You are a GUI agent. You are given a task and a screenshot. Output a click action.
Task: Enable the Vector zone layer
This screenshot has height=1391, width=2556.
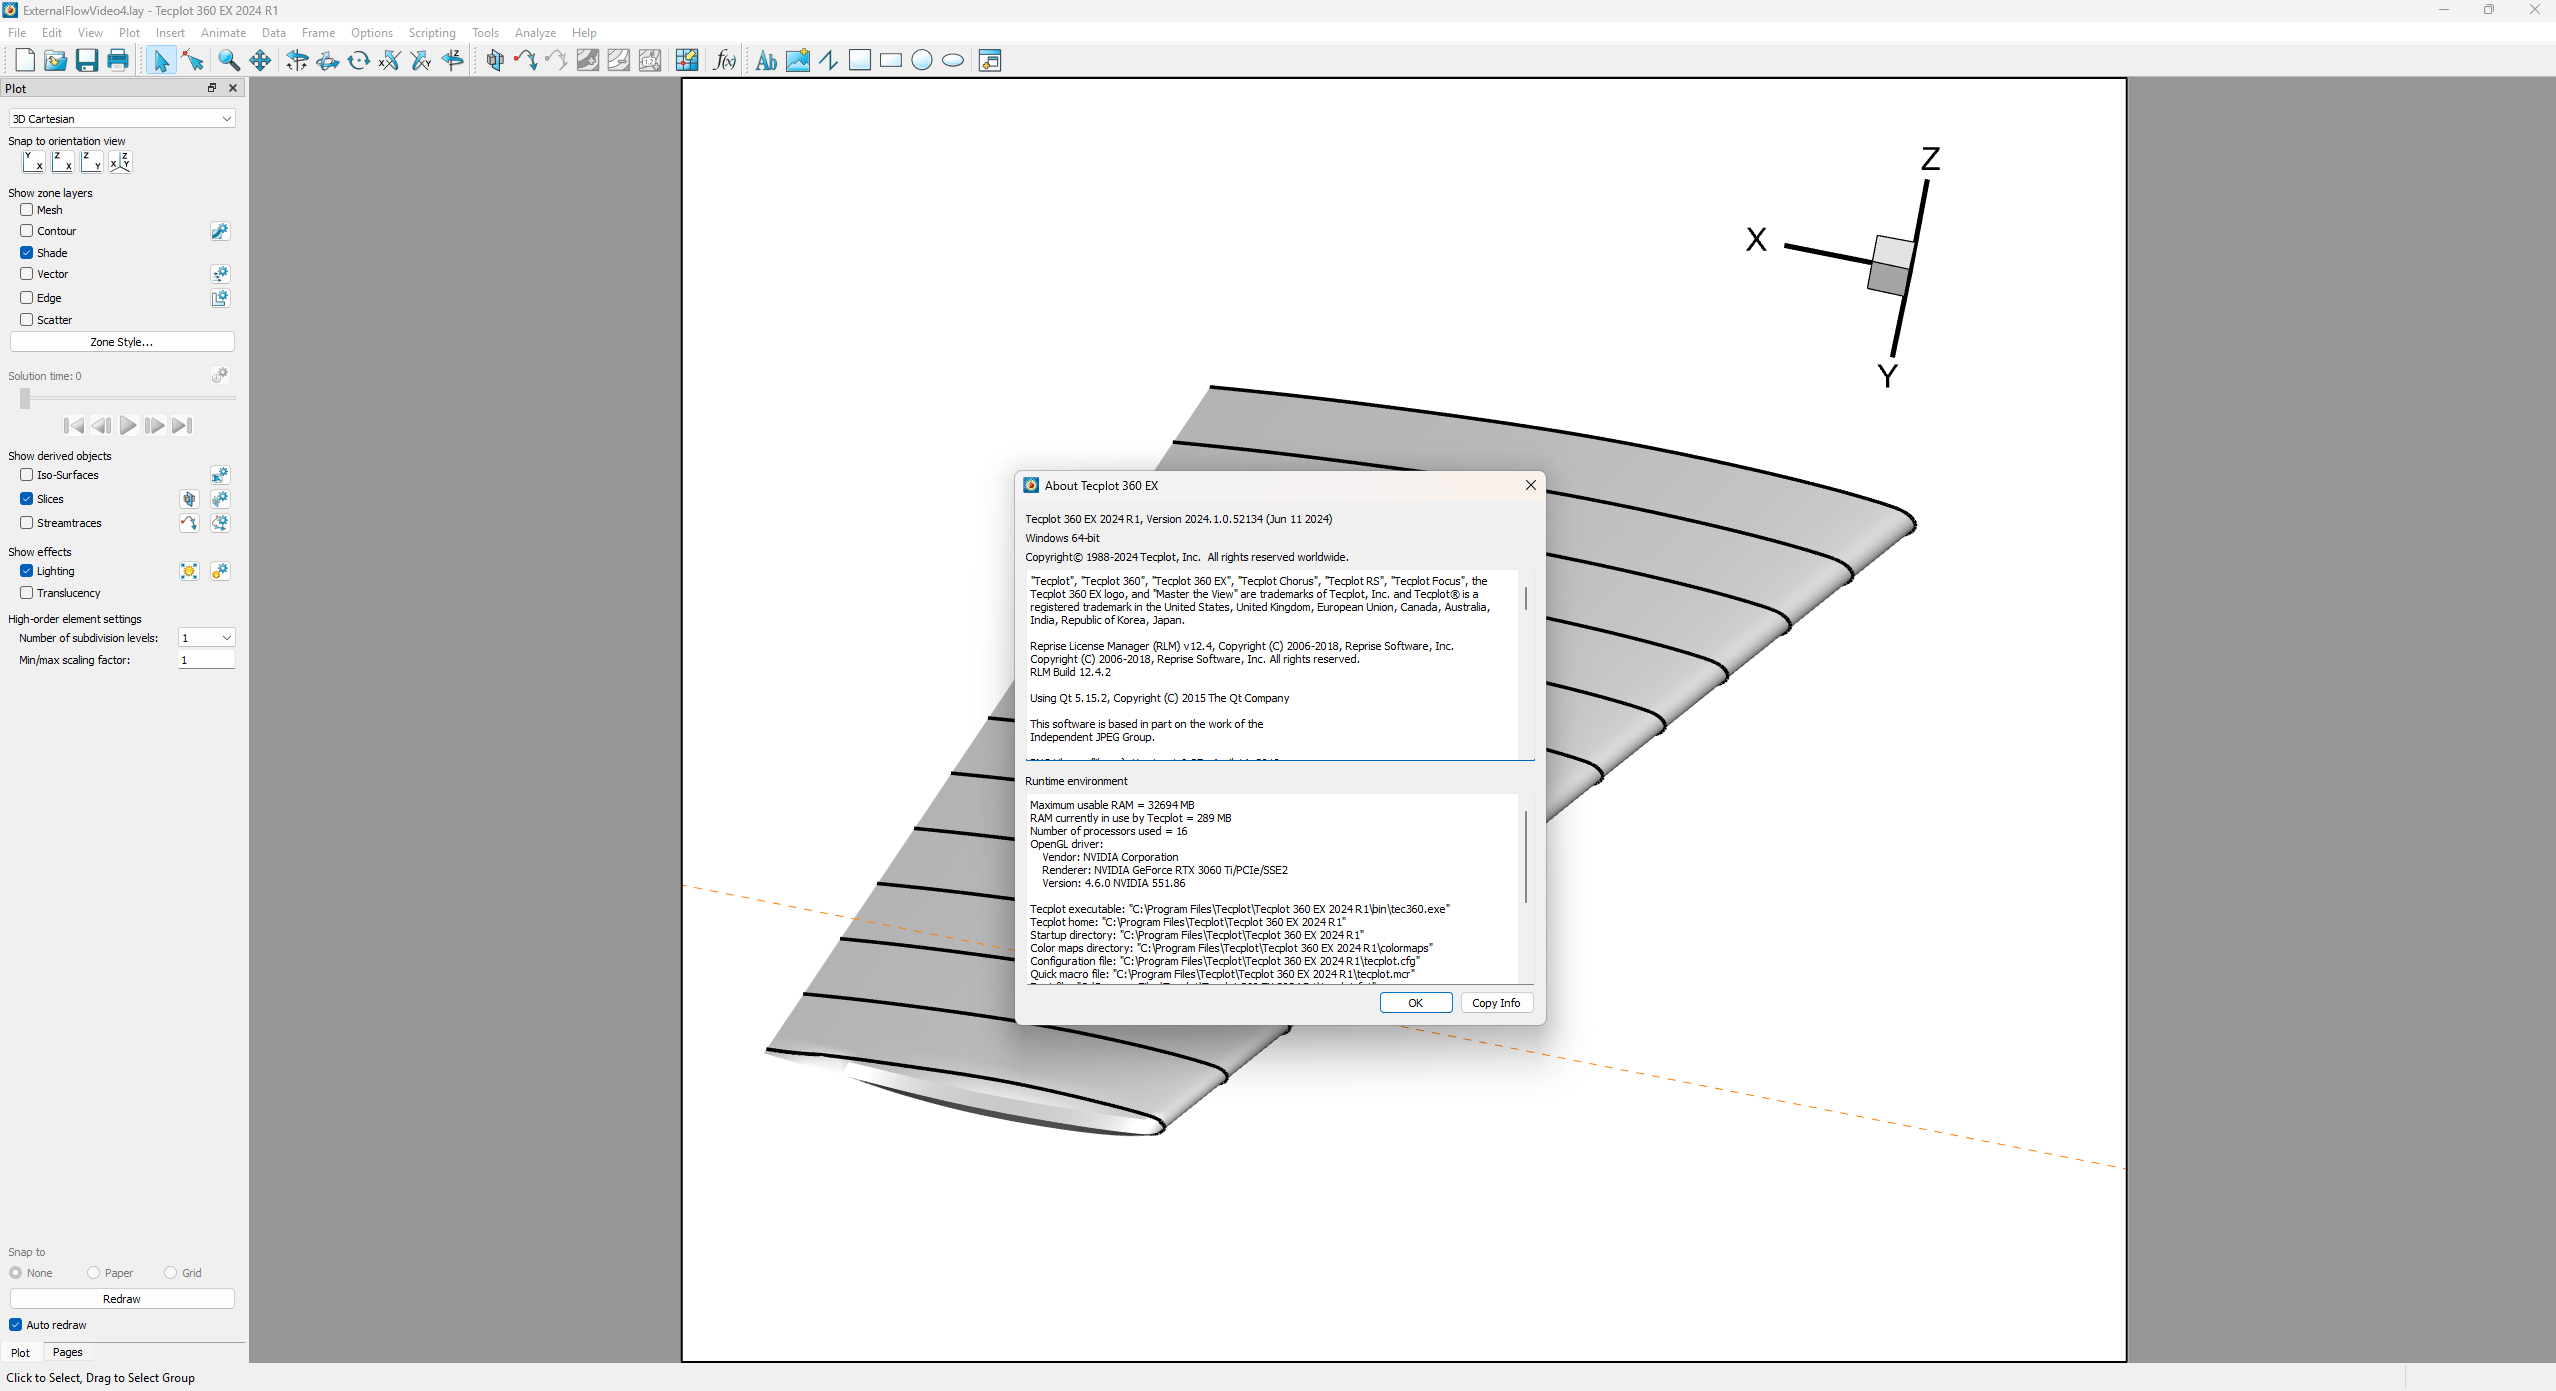pyautogui.click(x=27, y=274)
